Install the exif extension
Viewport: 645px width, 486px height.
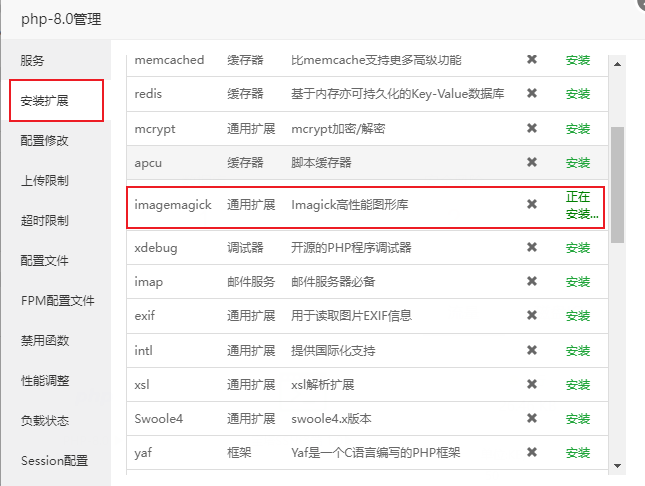point(578,316)
